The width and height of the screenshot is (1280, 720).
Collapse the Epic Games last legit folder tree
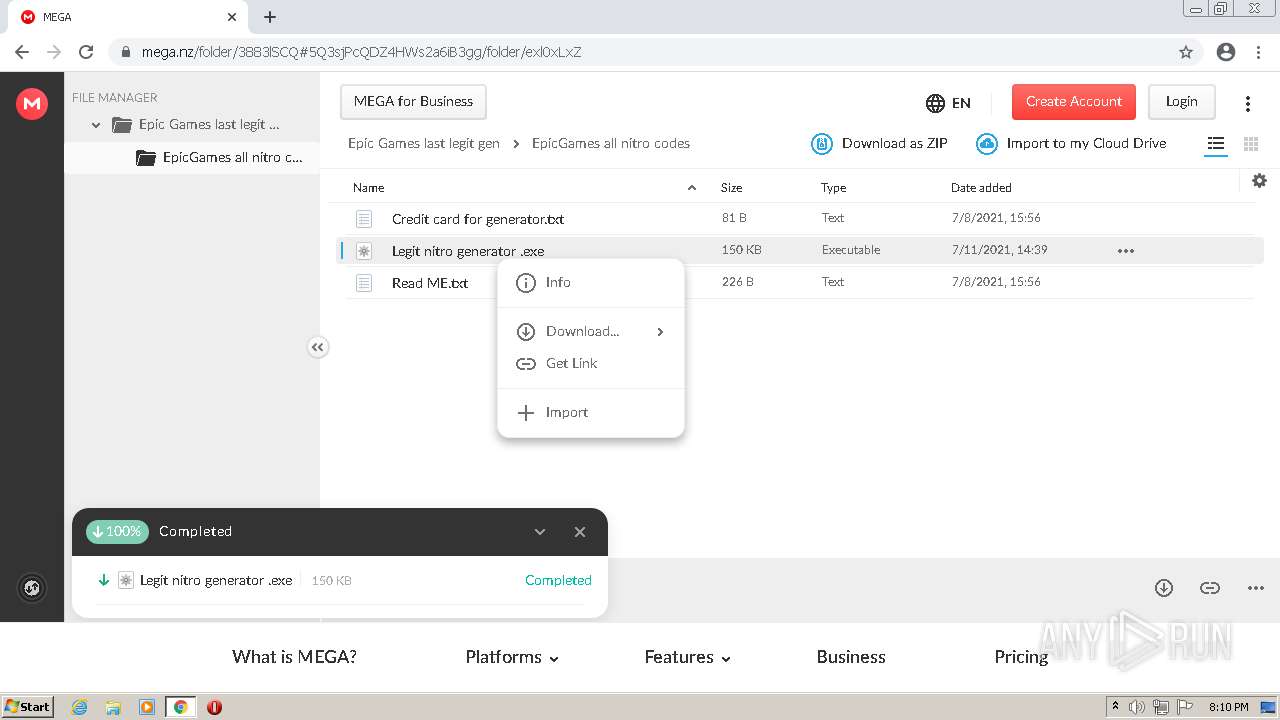tap(96, 125)
